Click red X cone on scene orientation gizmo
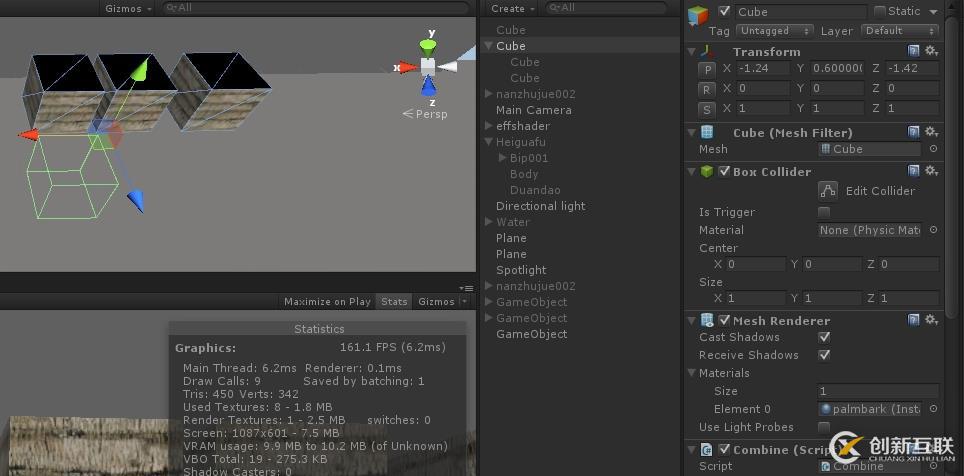Screen dimensions: 964x476 [x=407, y=68]
